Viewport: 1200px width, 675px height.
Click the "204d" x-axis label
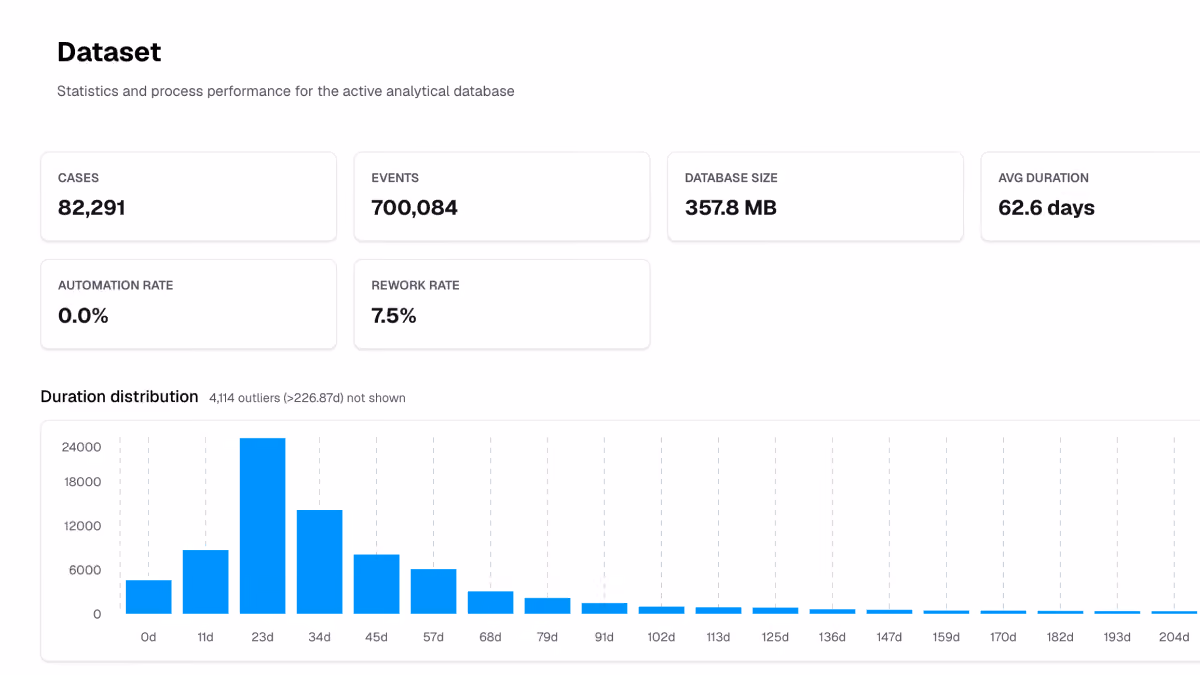[1175, 637]
